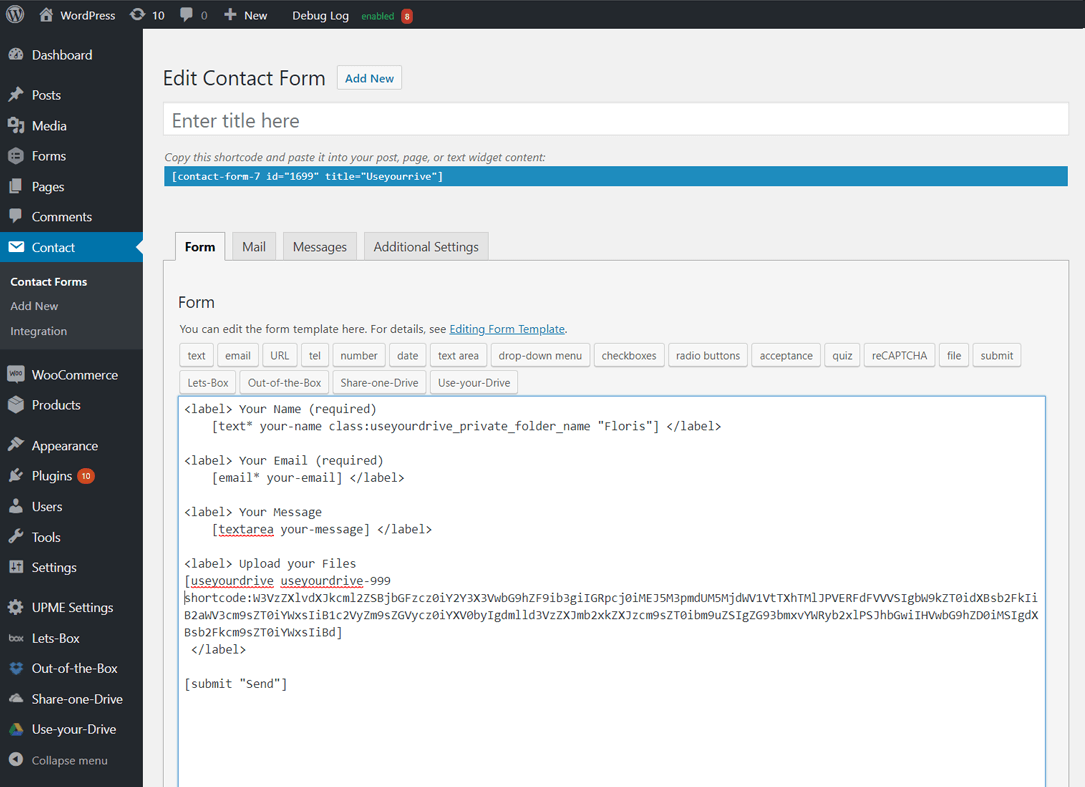Insert a tel tag

coord(315,355)
